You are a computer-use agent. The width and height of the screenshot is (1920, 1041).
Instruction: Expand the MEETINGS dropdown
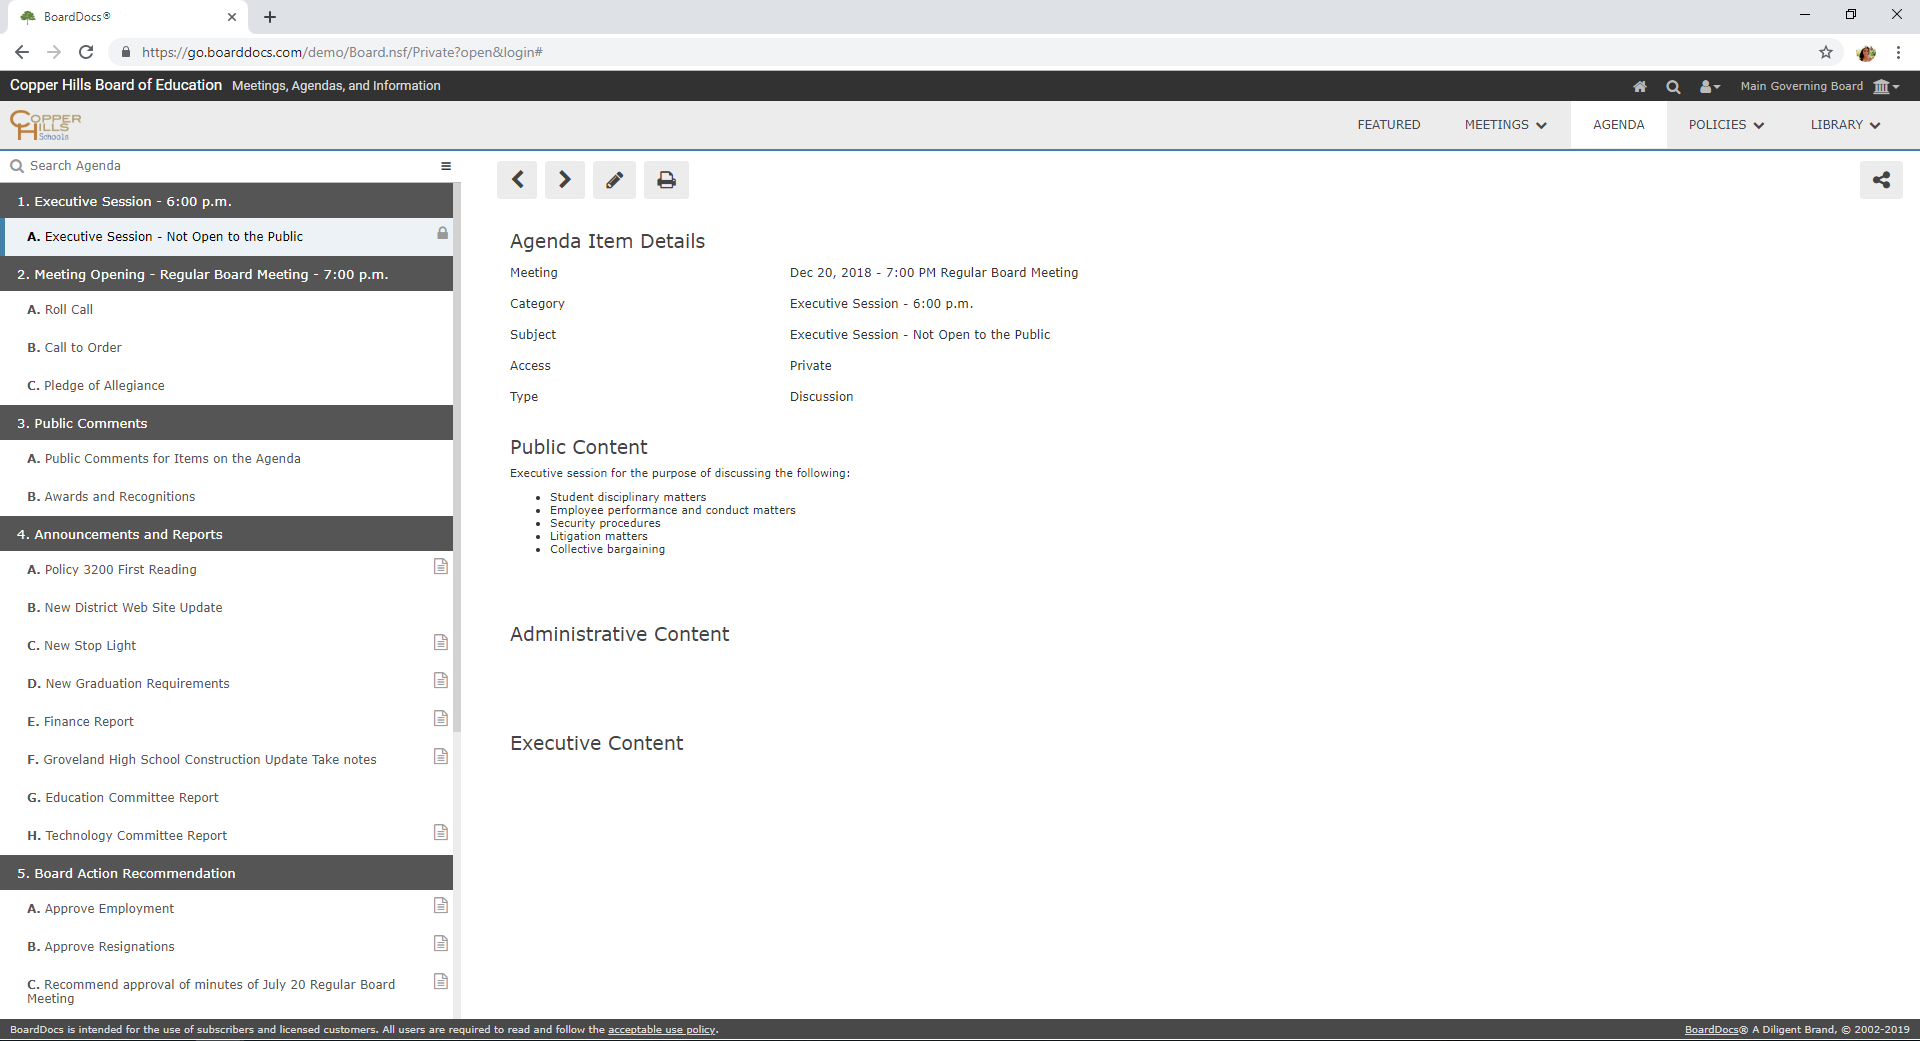coord(1505,125)
